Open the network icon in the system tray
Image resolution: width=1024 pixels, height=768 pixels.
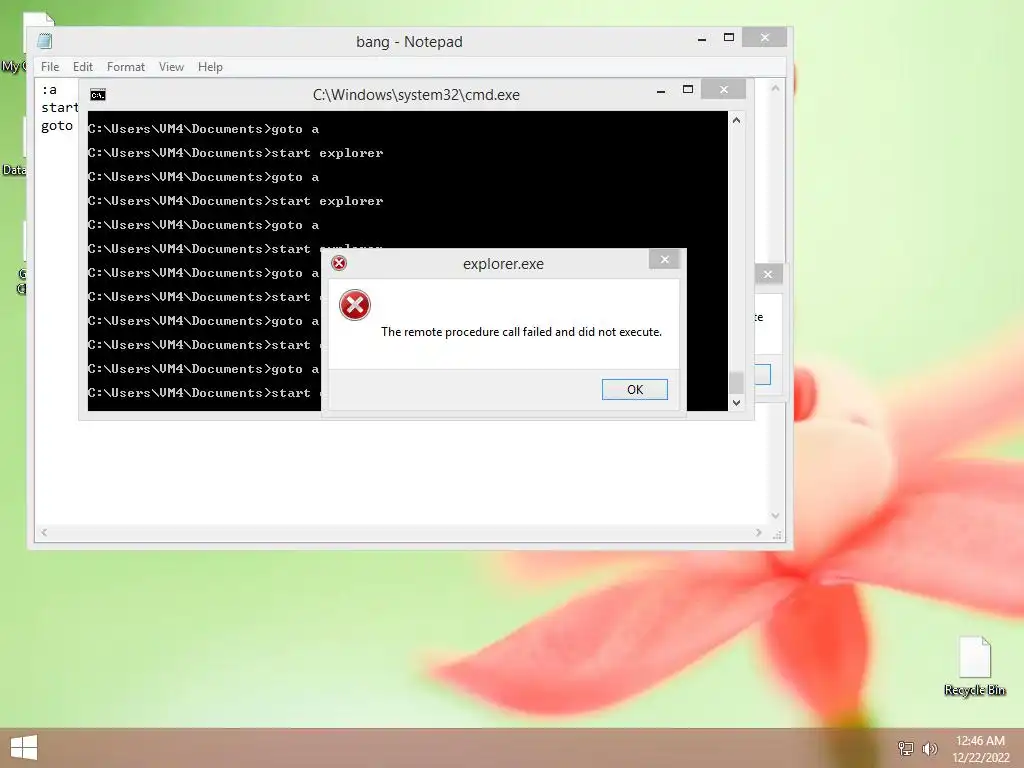coord(905,748)
